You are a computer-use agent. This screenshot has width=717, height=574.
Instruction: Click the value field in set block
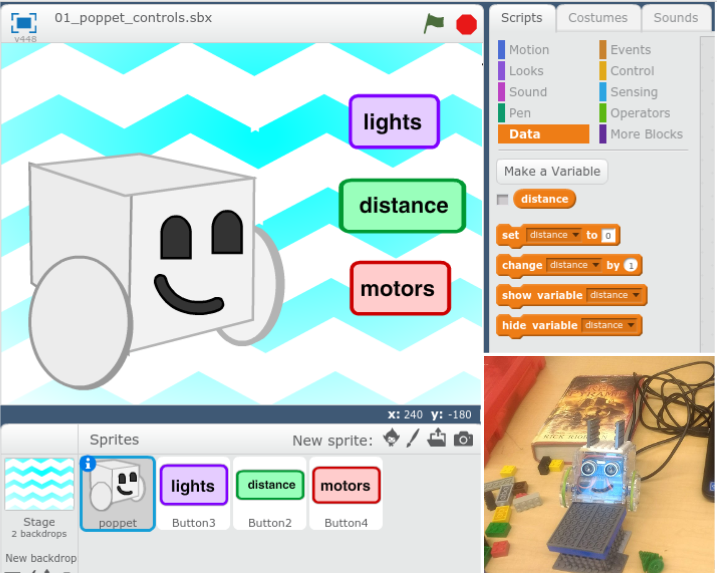[608, 236]
